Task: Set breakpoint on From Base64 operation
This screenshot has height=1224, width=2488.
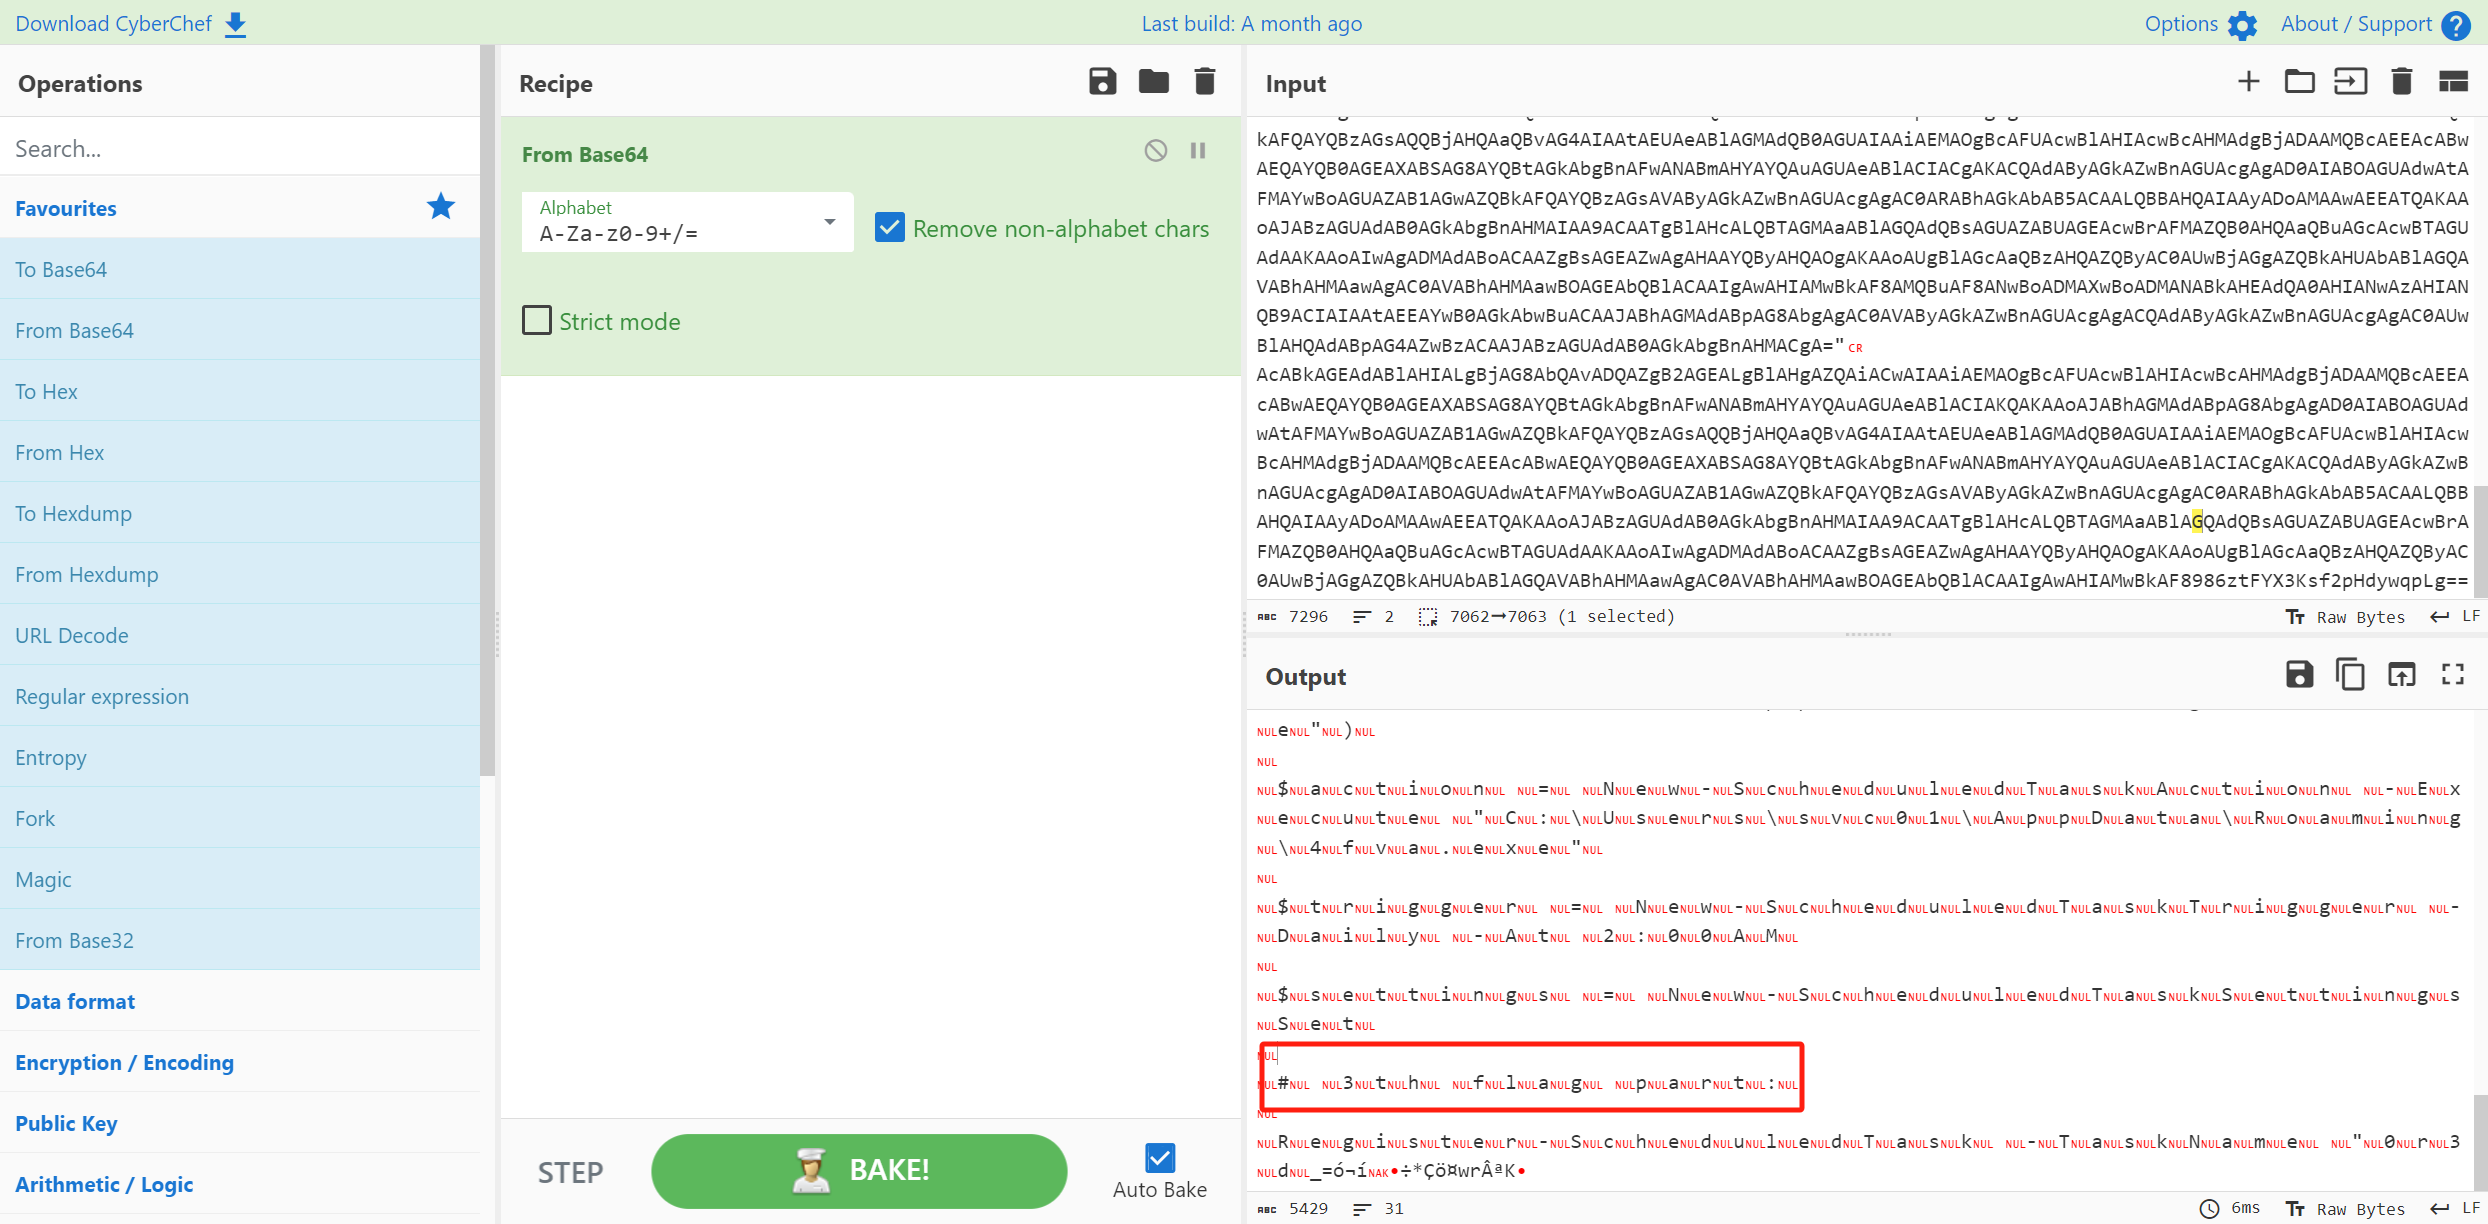Action: click(x=1198, y=151)
